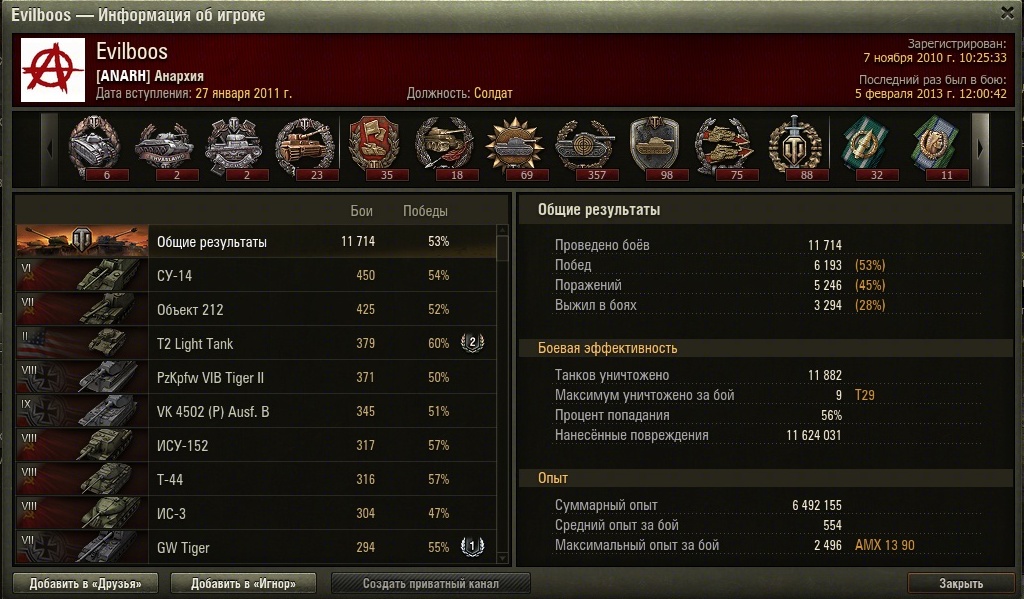This screenshot has height=599, width=1024.
Task: Click the shield medal with count 98
Action: (x=655, y=148)
